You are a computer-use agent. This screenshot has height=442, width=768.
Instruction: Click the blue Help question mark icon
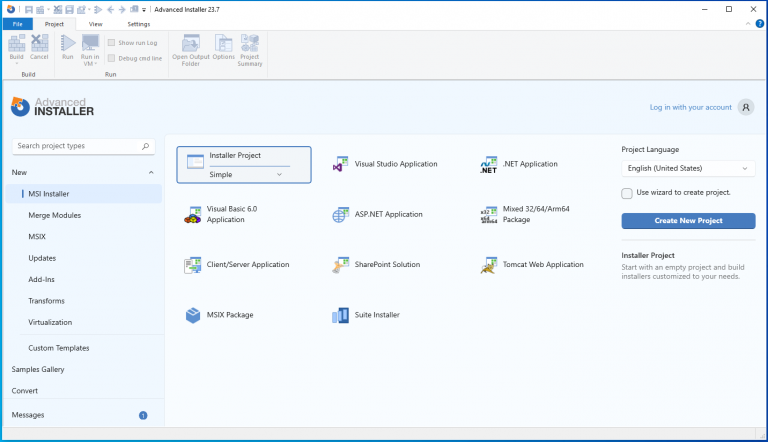click(x=760, y=24)
